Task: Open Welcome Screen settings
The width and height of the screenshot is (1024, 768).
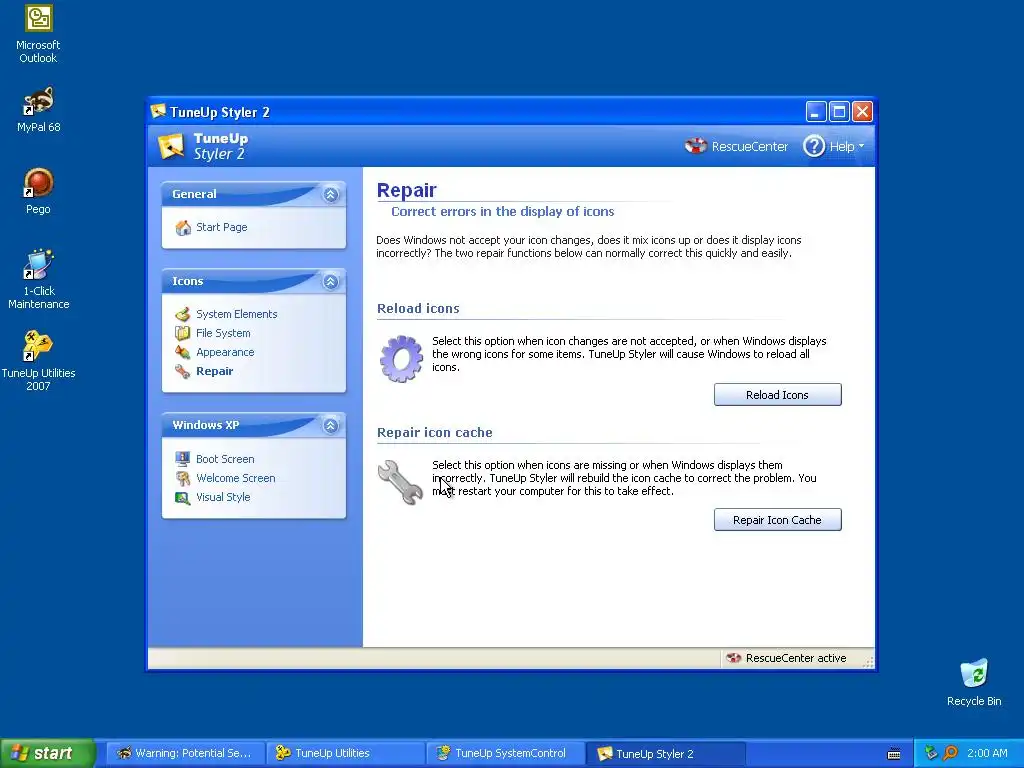Action: point(235,478)
